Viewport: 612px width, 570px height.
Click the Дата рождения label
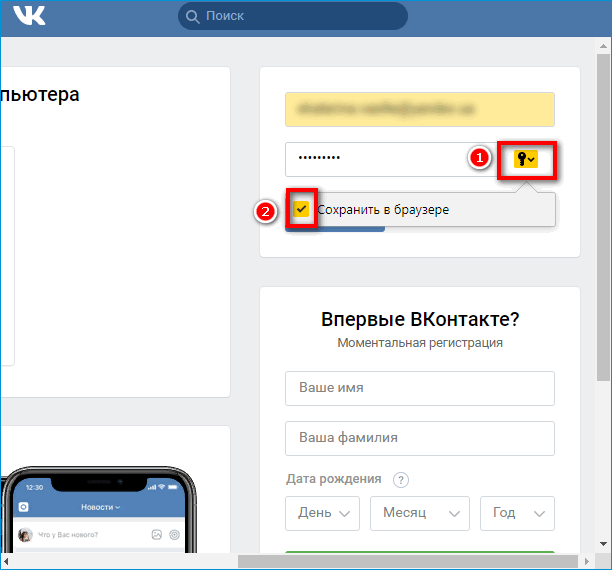[x=334, y=479]
